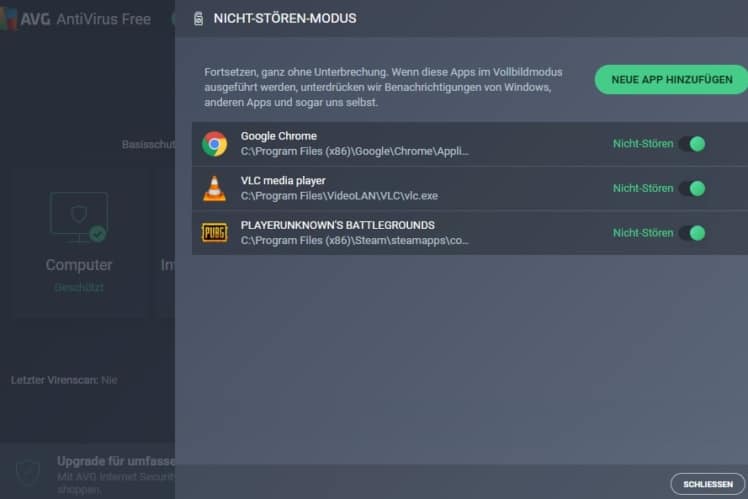The height and width of the screenshot is (499, 748).
Task: Click the Basisschutz label in AVG window
Action: coord(148,145)
